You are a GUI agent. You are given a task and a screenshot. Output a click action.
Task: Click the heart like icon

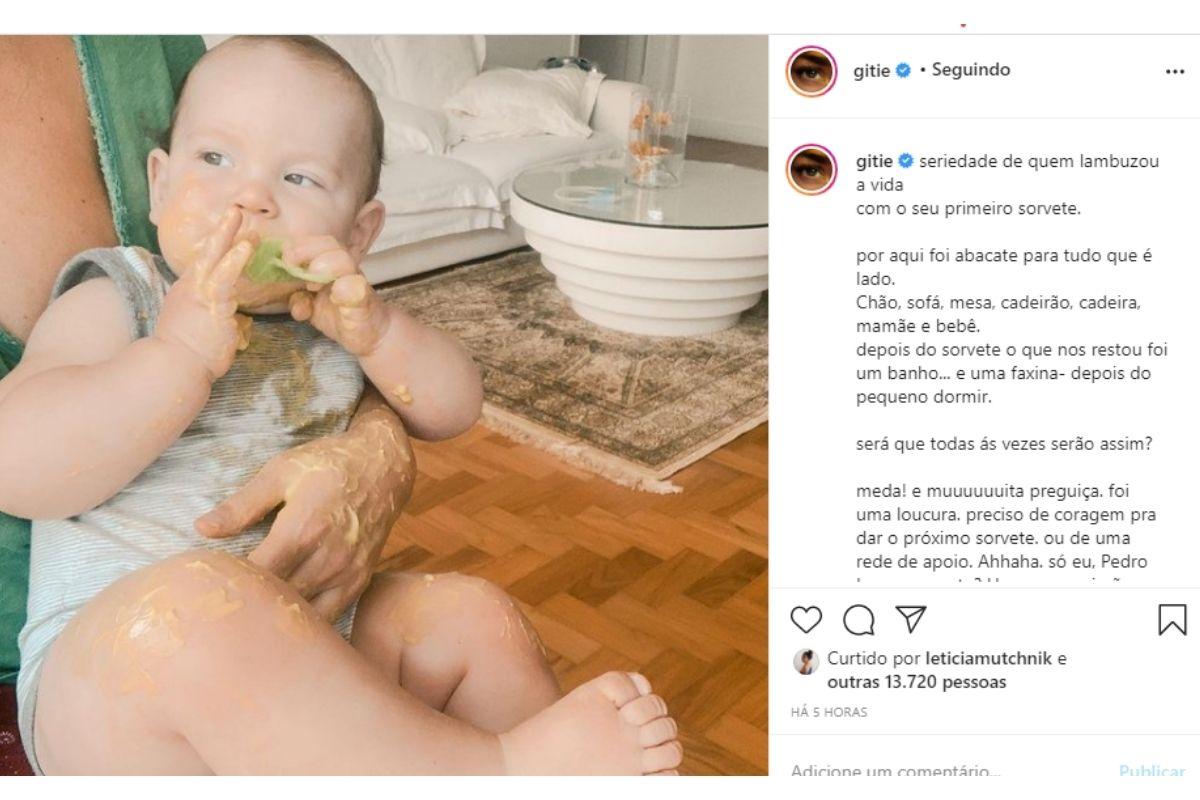pyautogui.click(x=806, y=620)
